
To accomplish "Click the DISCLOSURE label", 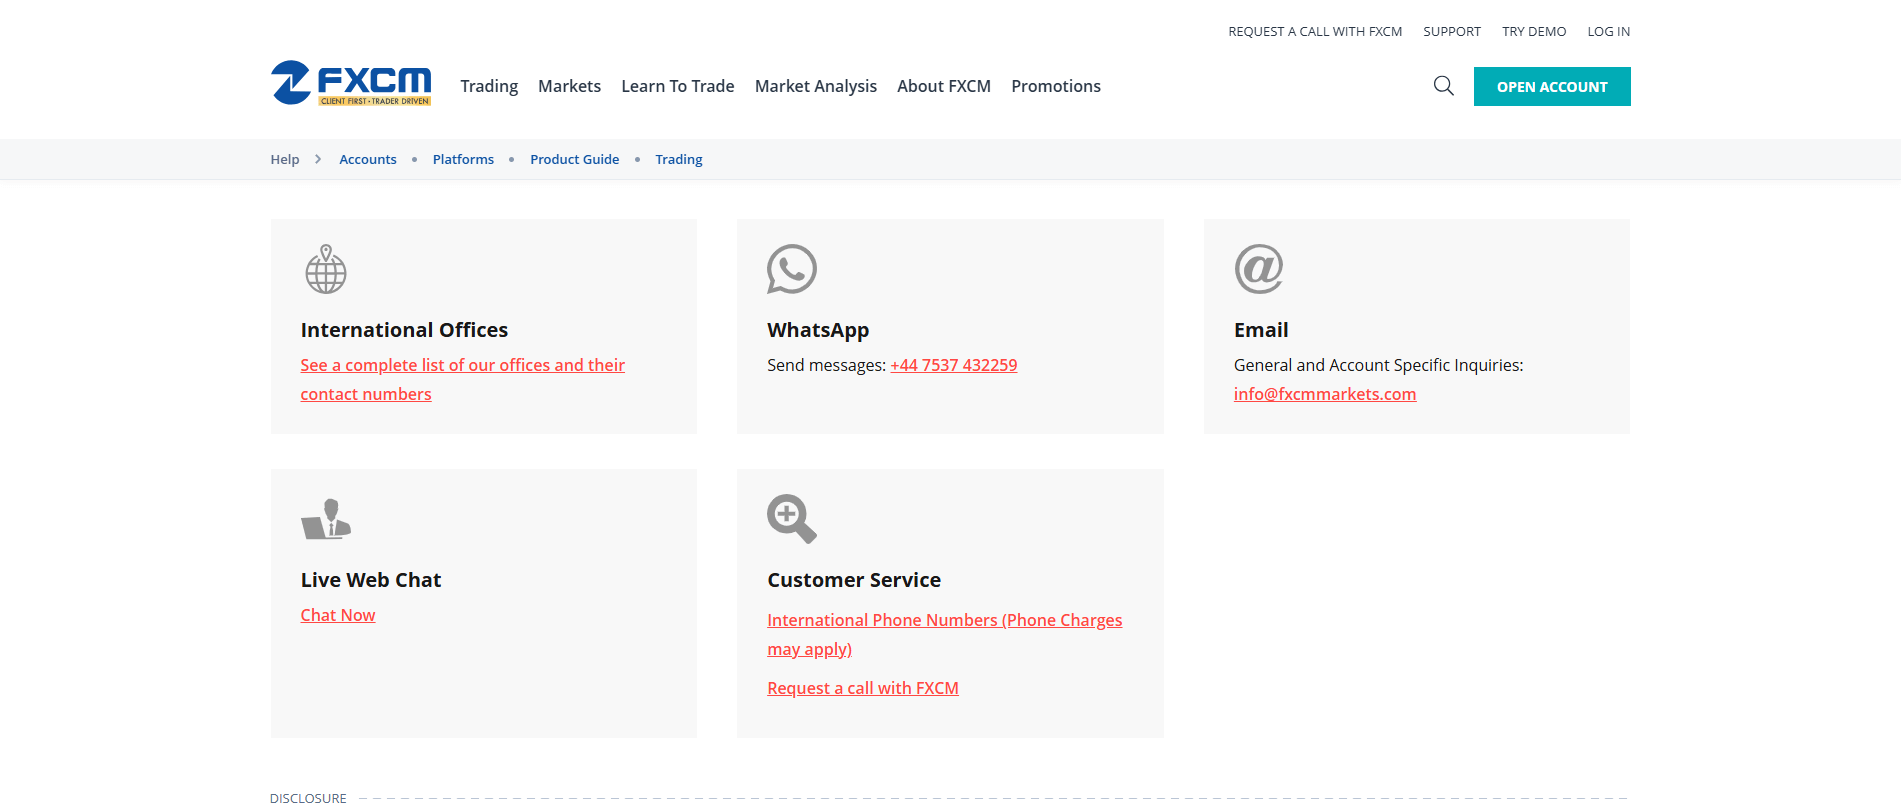I will coord(308,798).
